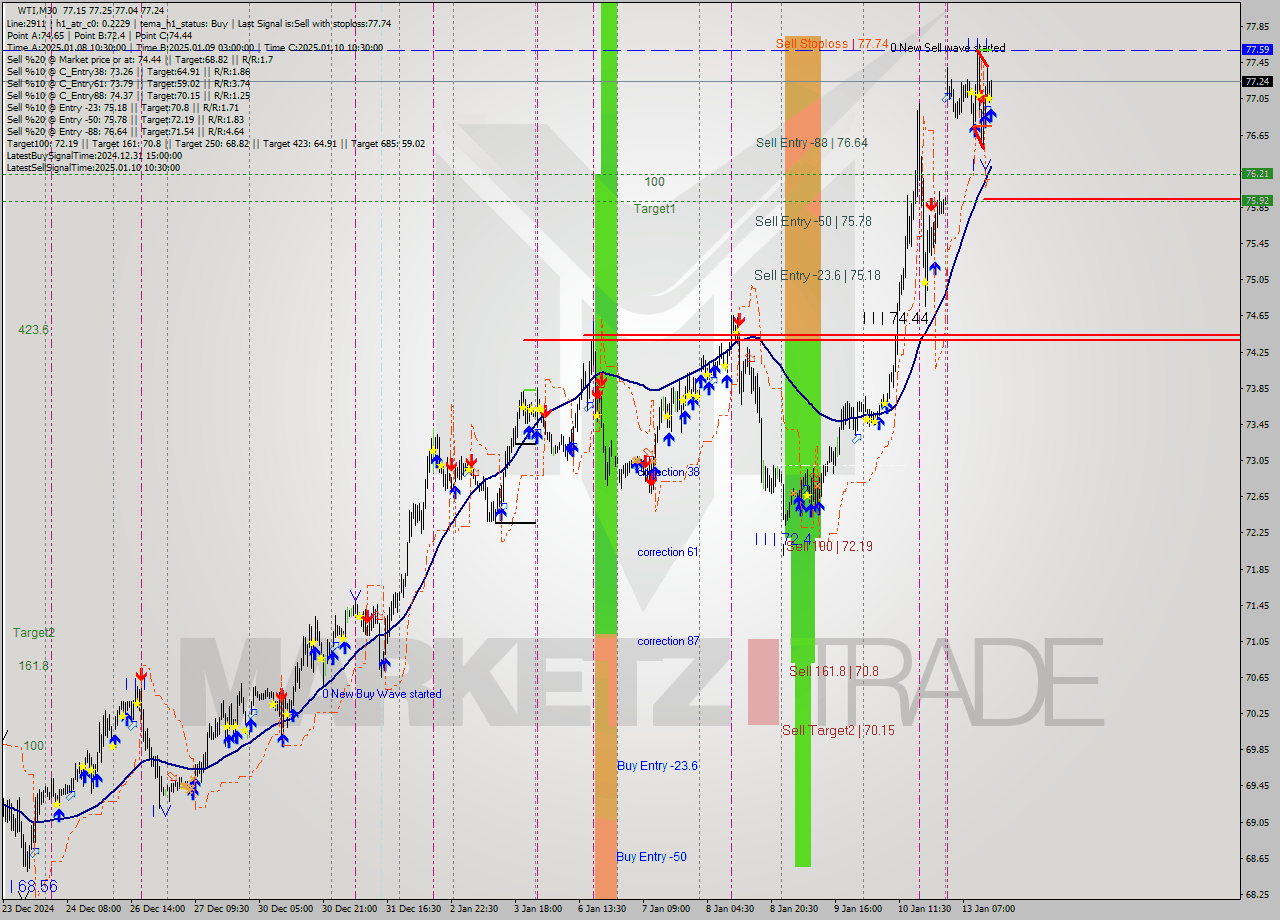
Task: Select the 'correction 87' label
Action: pyautogui.click(x=668, y=641)
